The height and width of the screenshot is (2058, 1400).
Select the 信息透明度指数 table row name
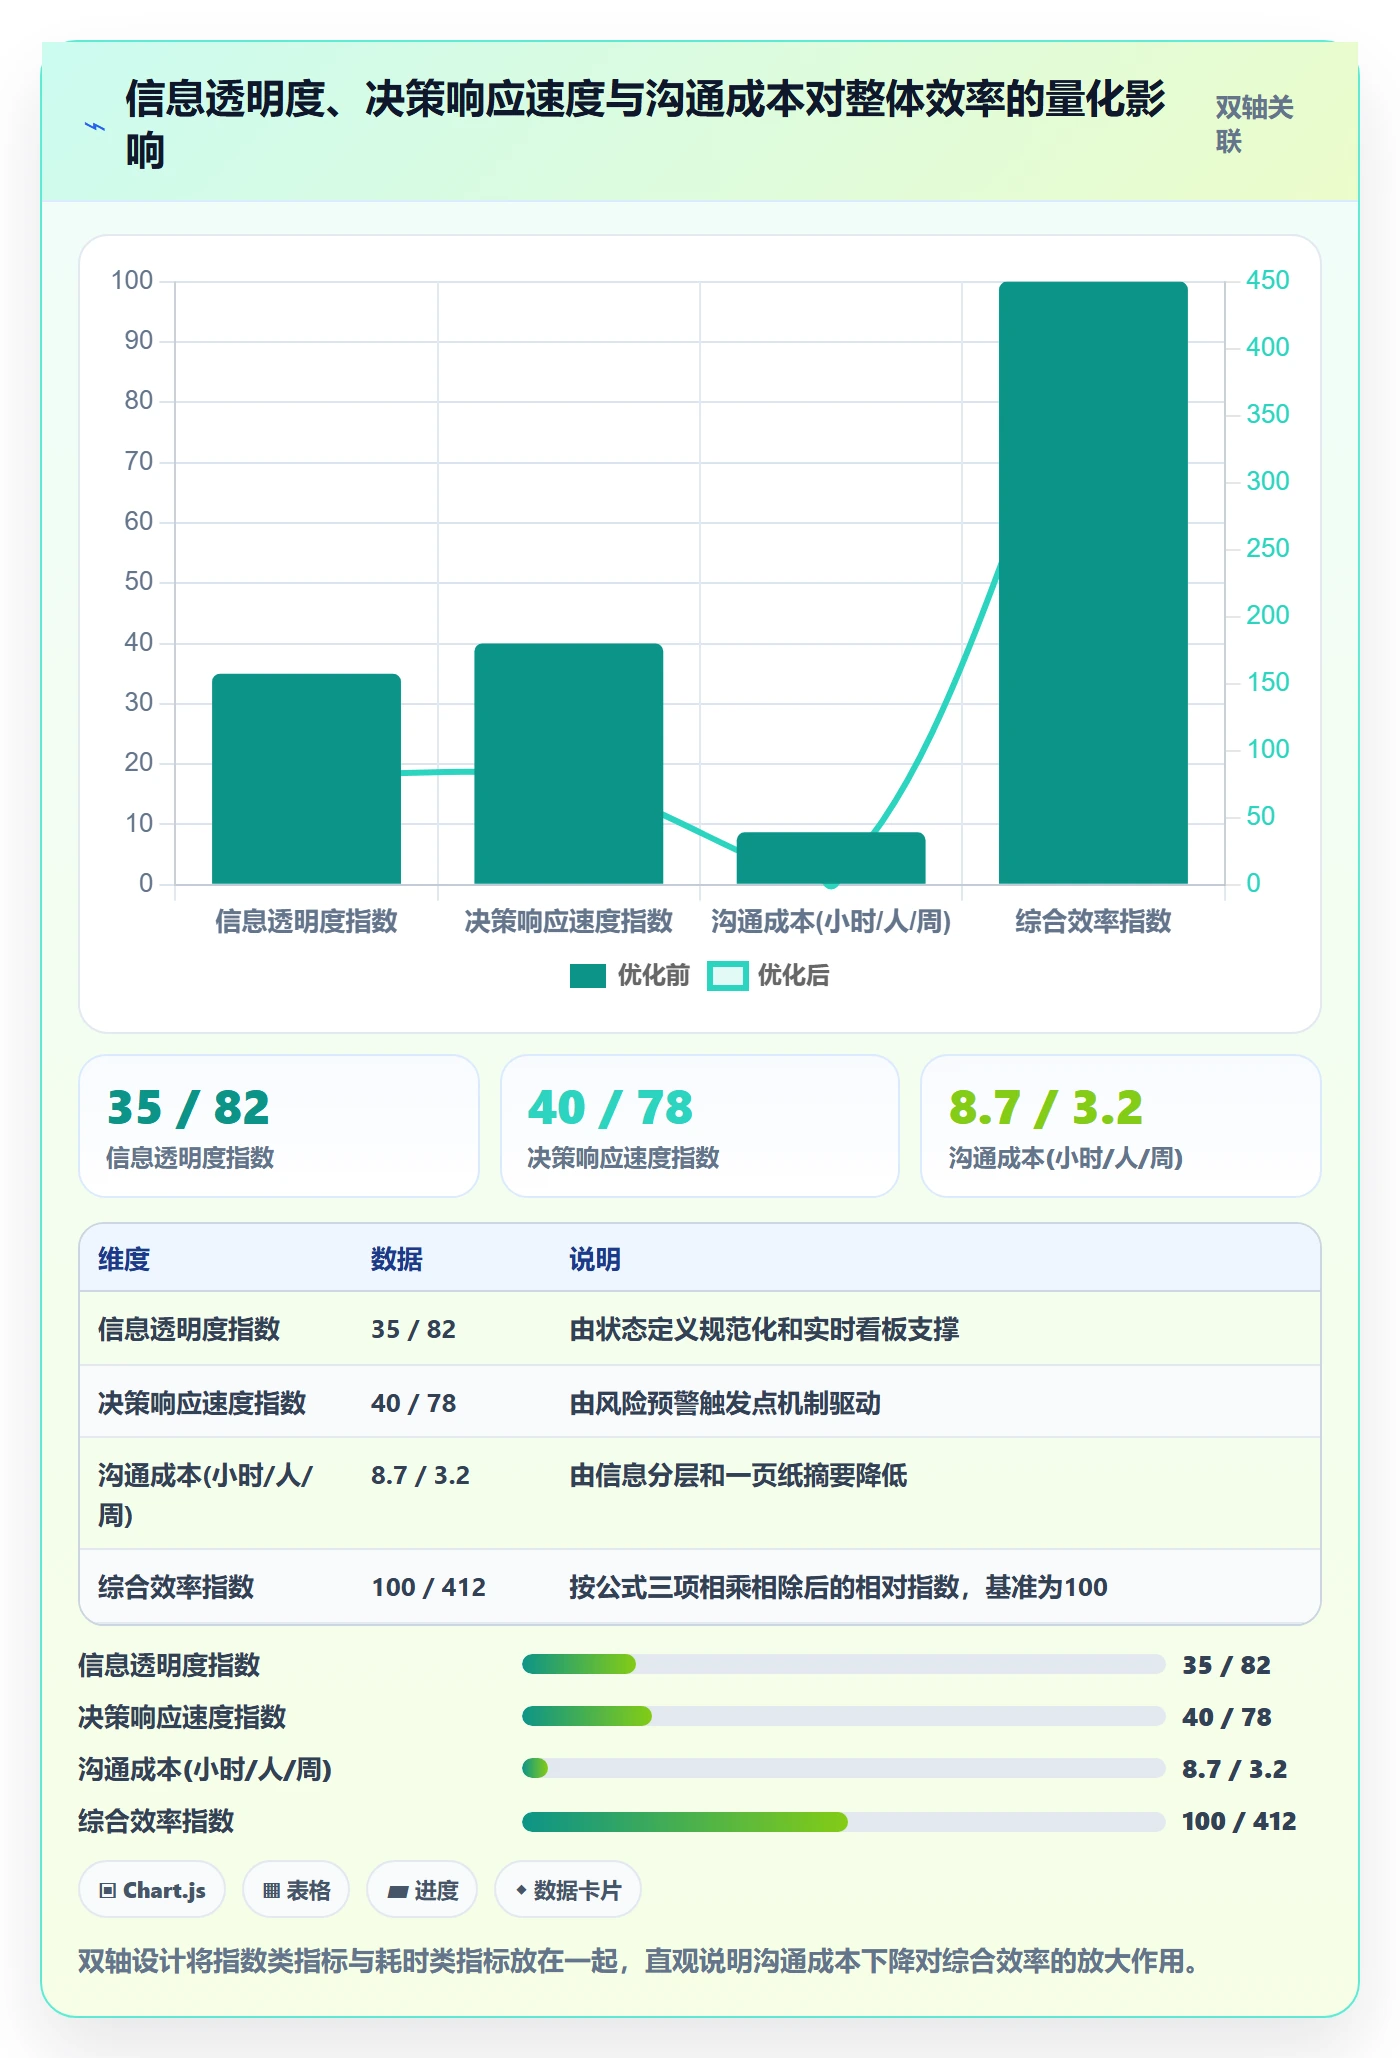tap(189, 1329)
